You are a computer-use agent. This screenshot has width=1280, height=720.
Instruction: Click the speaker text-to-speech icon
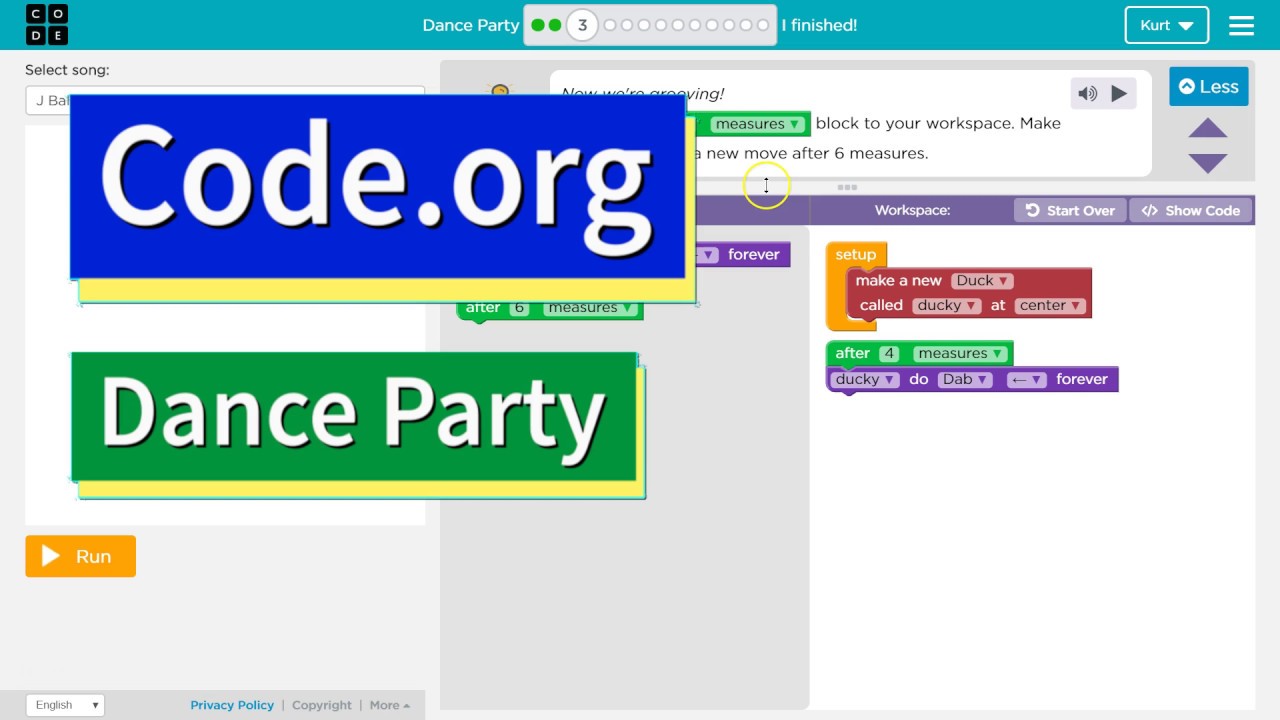coord(1087,94)
